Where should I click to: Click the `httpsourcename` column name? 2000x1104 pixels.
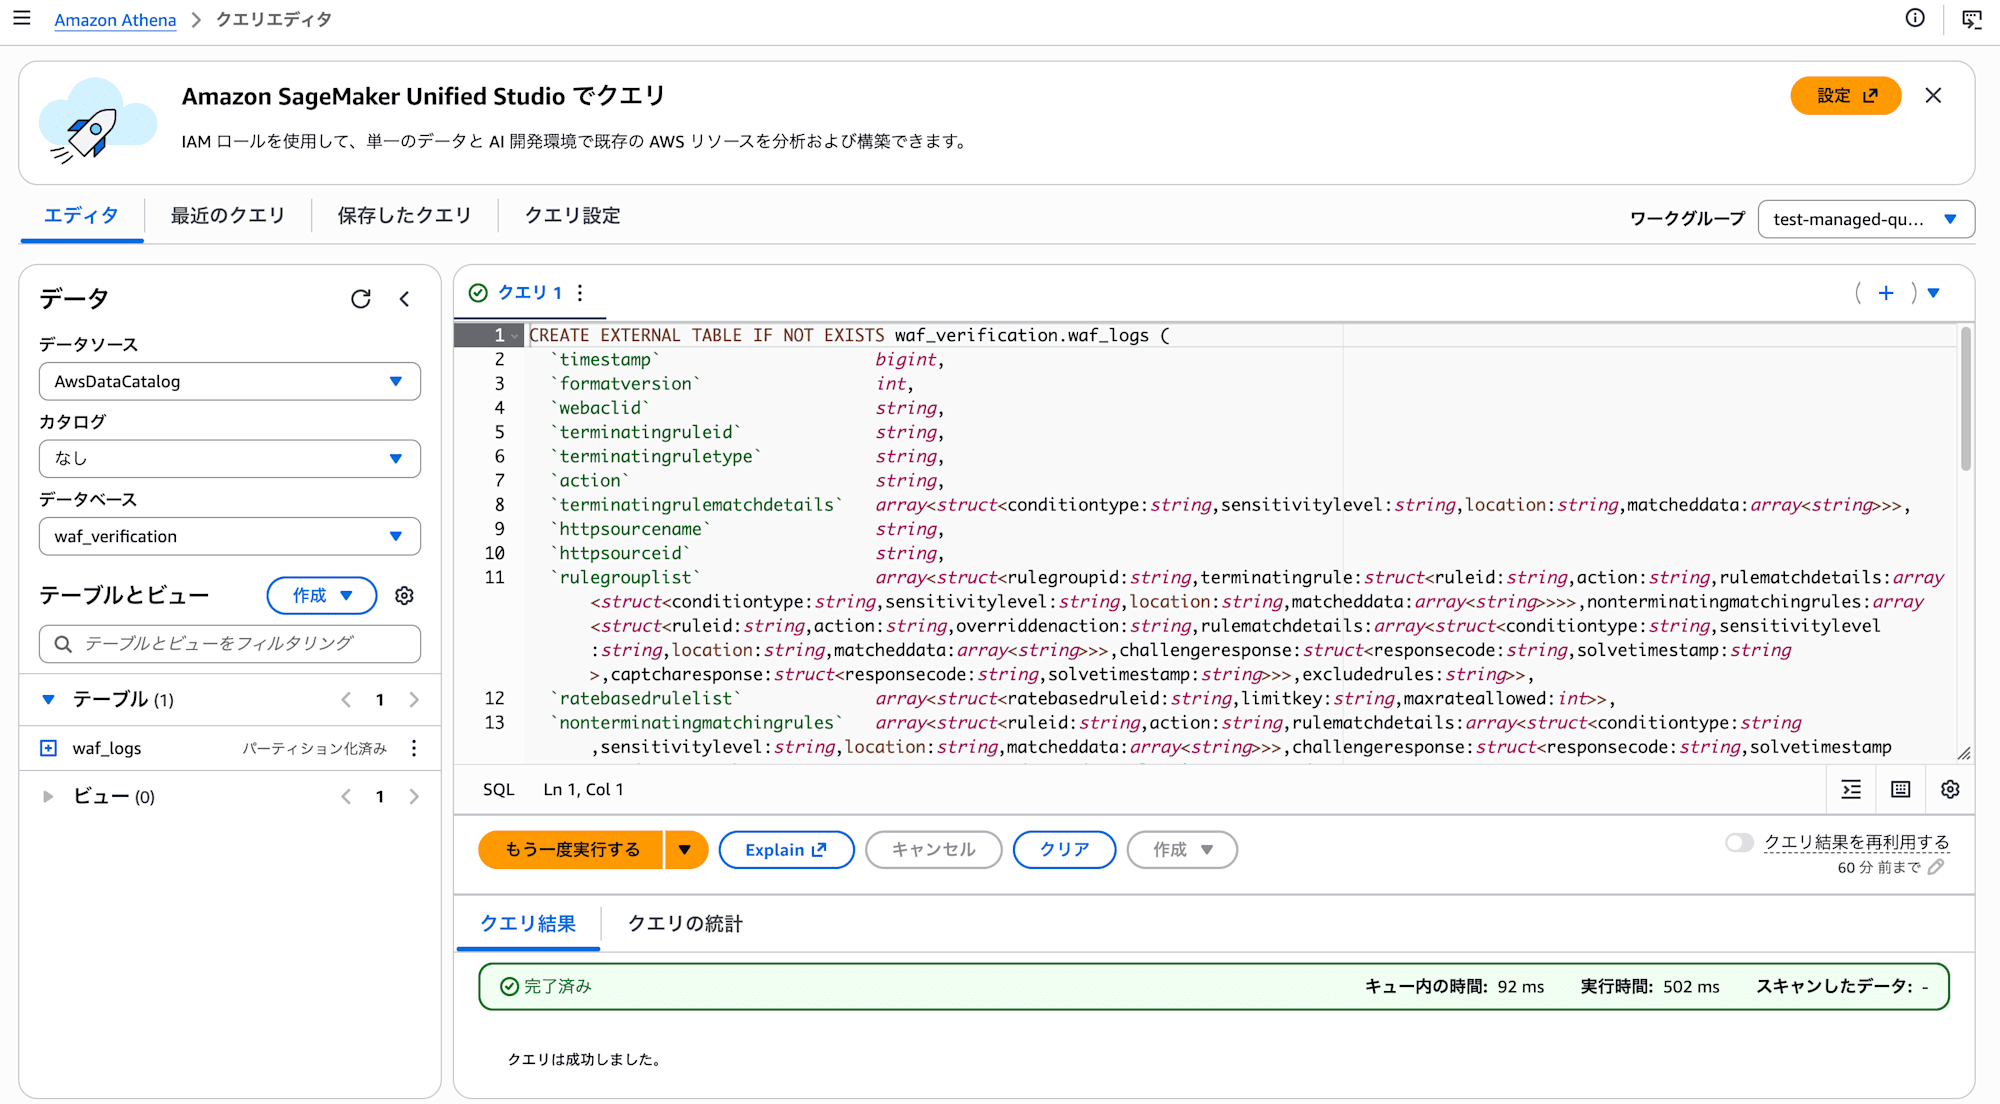tap(630, 529)
